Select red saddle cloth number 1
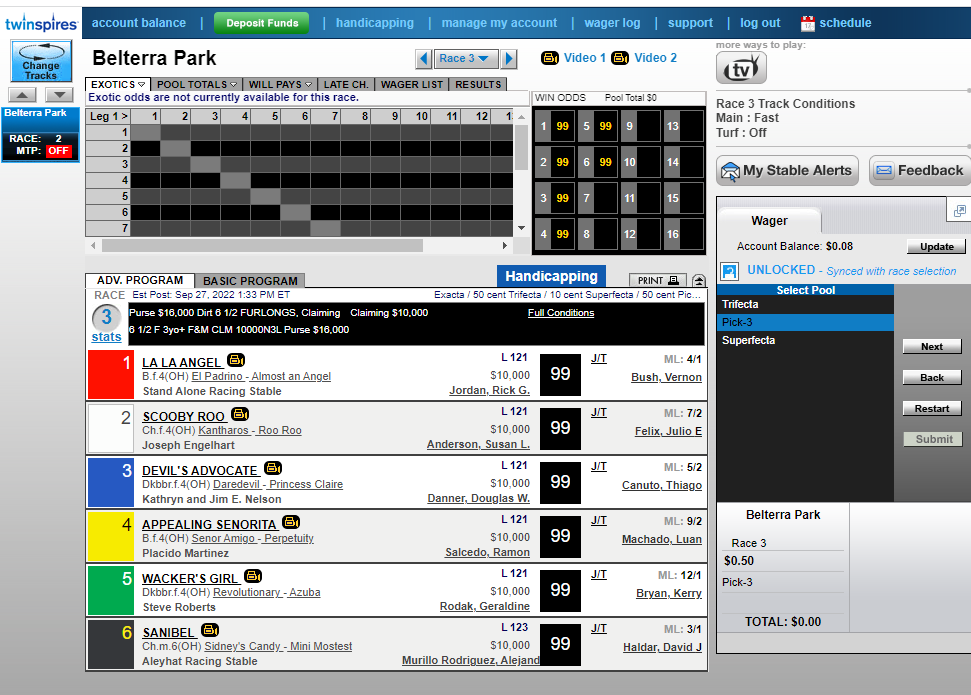 click(111, 374)
